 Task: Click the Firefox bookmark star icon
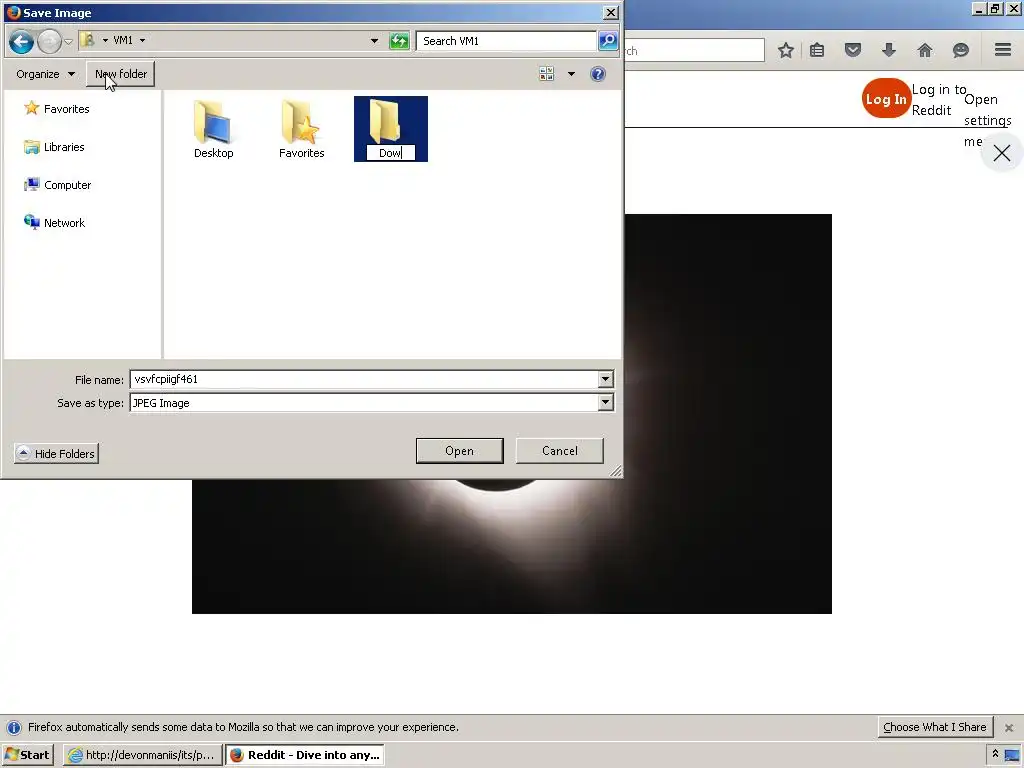tap(786, 50)
